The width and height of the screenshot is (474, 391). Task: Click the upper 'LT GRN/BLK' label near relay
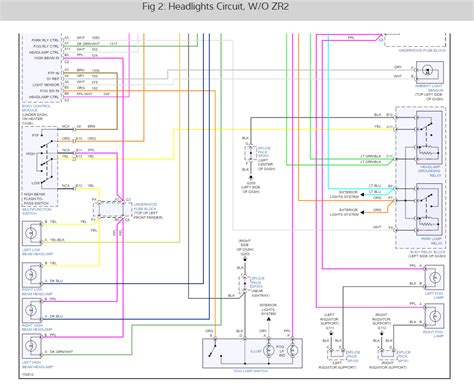point(370,156)
